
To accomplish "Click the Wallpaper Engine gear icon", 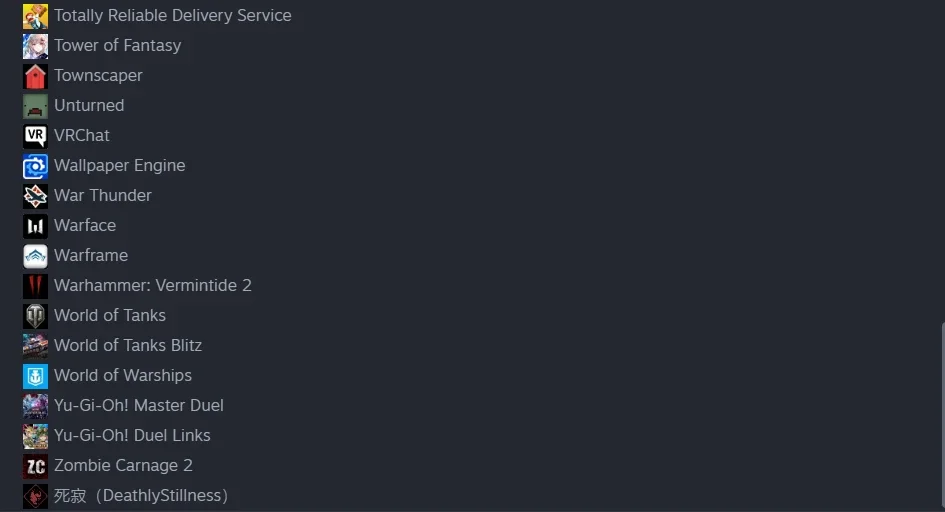I will pos(35,166).
